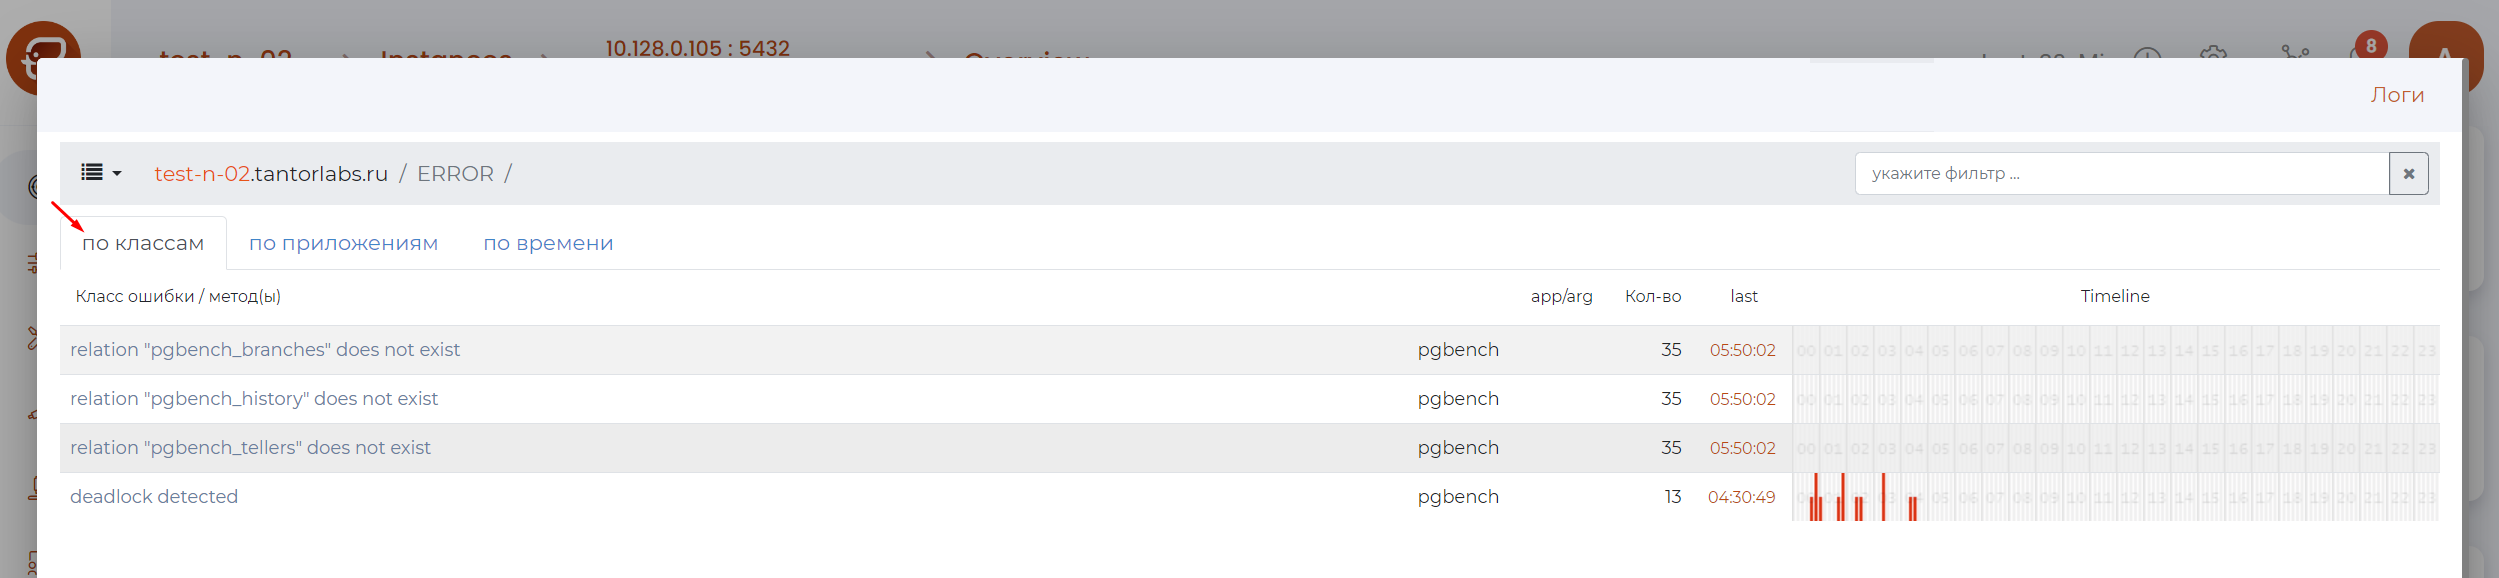Click the "last" column header
2499x578 pixels.
(x=1744, y=296)
